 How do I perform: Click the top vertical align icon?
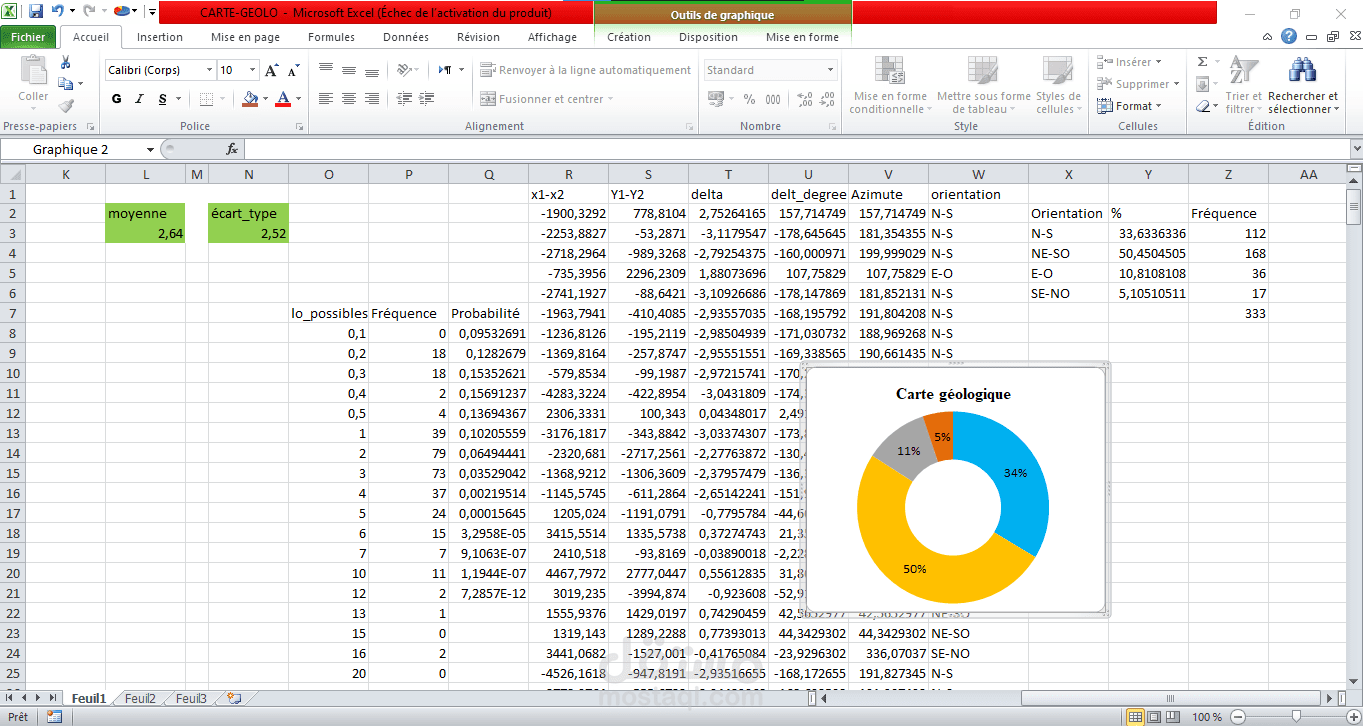point(326,70)
